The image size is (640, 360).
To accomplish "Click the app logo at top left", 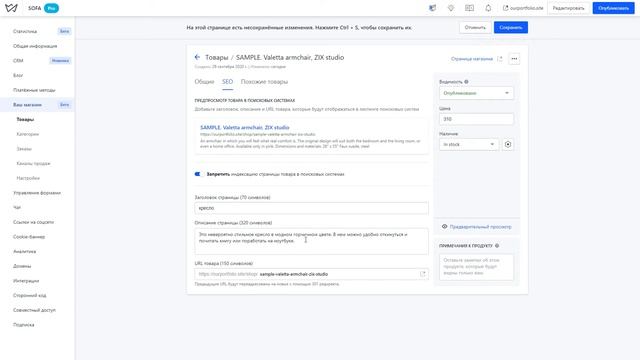I will pyautogui.click(x=11, y=8).
